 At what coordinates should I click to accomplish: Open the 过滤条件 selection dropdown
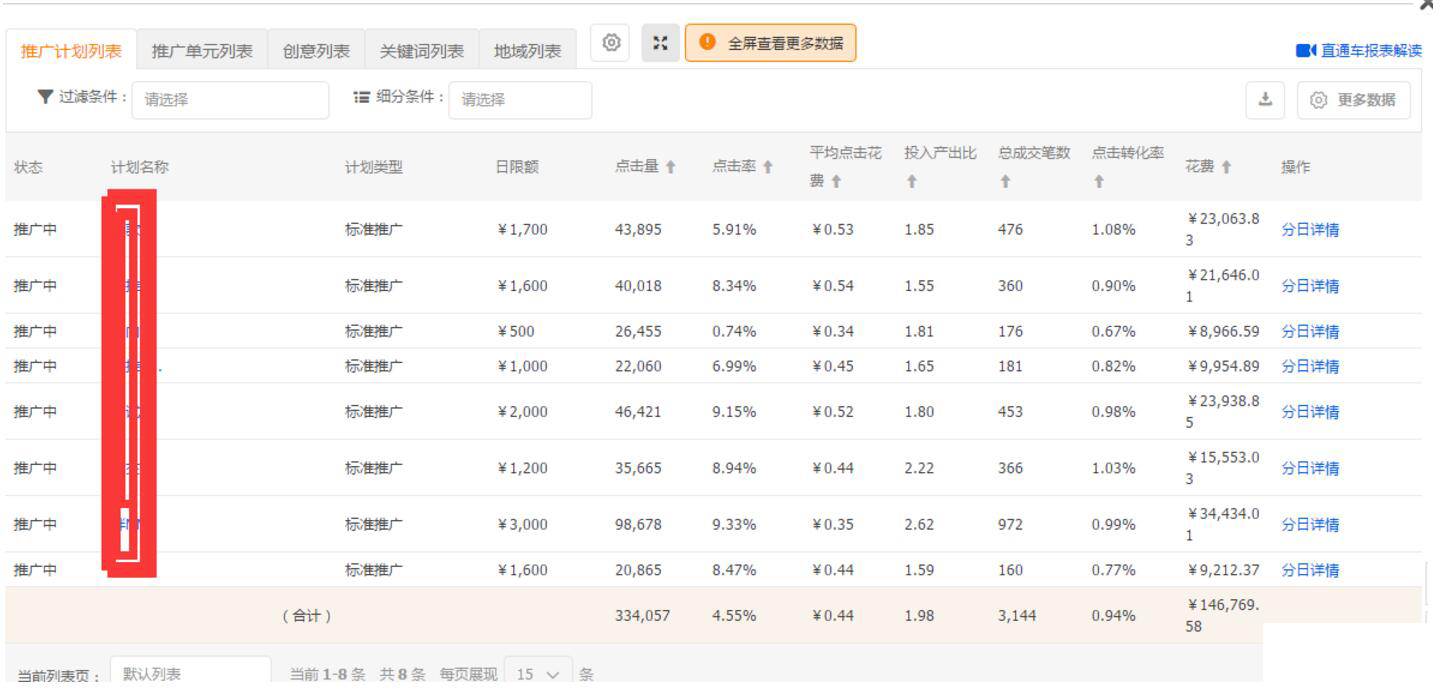coord(233,99)
